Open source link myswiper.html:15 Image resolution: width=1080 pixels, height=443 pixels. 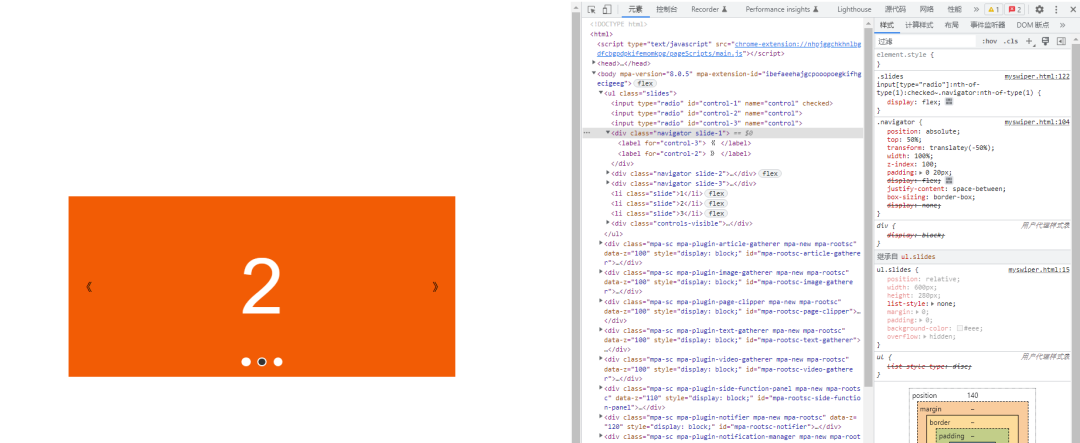point(1039,270)
